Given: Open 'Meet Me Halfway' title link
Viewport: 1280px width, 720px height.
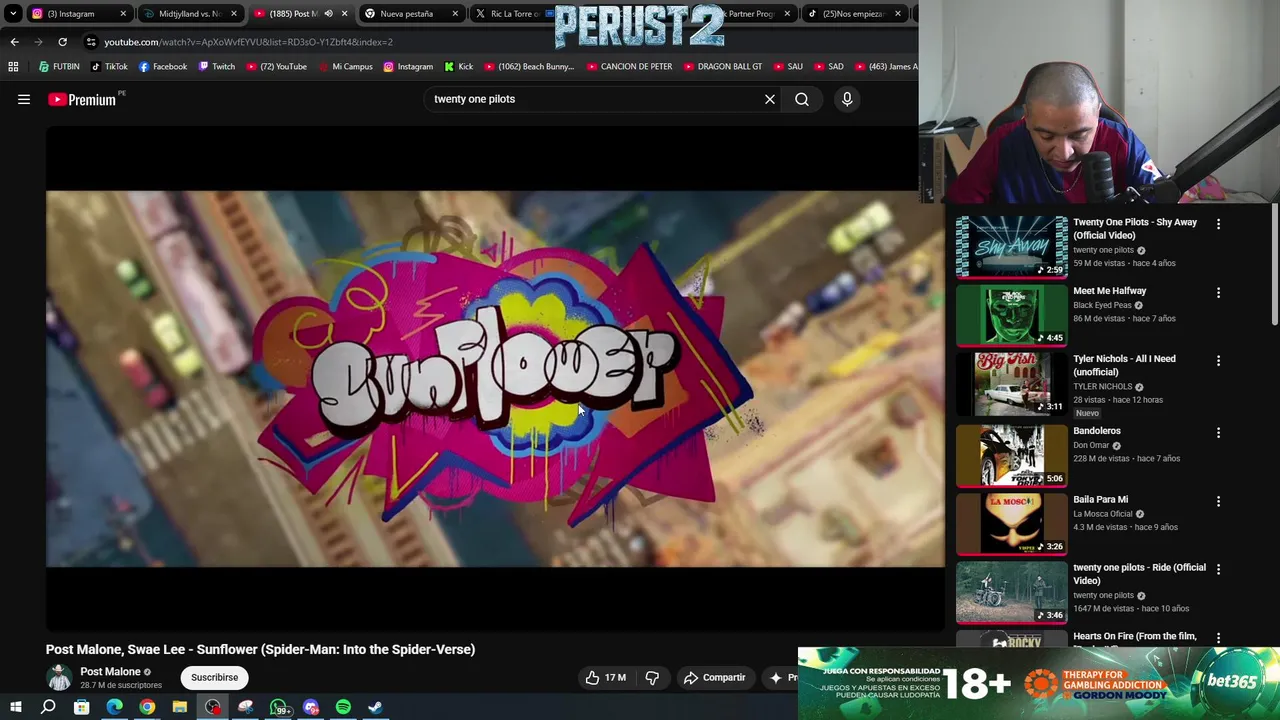Looking at the screenshot, I should tap(1110, 291).
